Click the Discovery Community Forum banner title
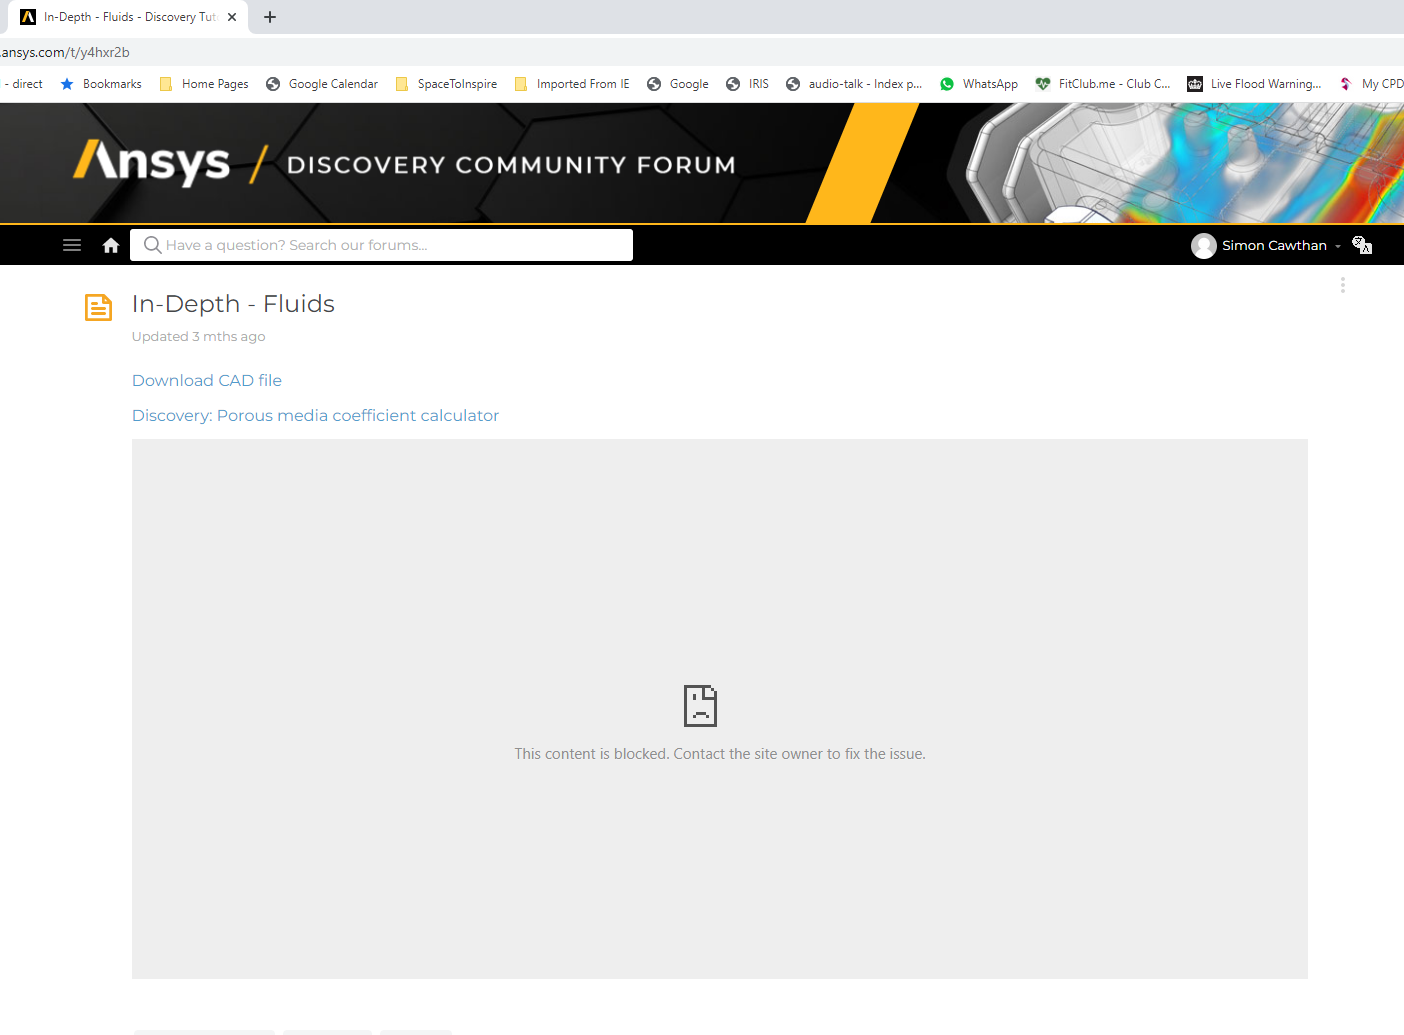 click(x=511, y=165)
